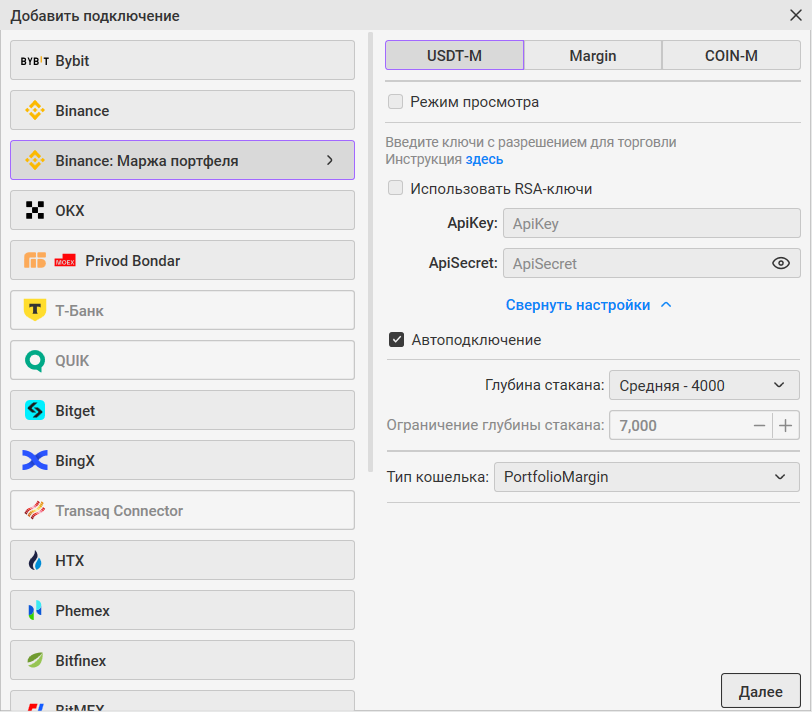
Task: Switch to the USDT-M tab
Action: (x=454, y=55)
